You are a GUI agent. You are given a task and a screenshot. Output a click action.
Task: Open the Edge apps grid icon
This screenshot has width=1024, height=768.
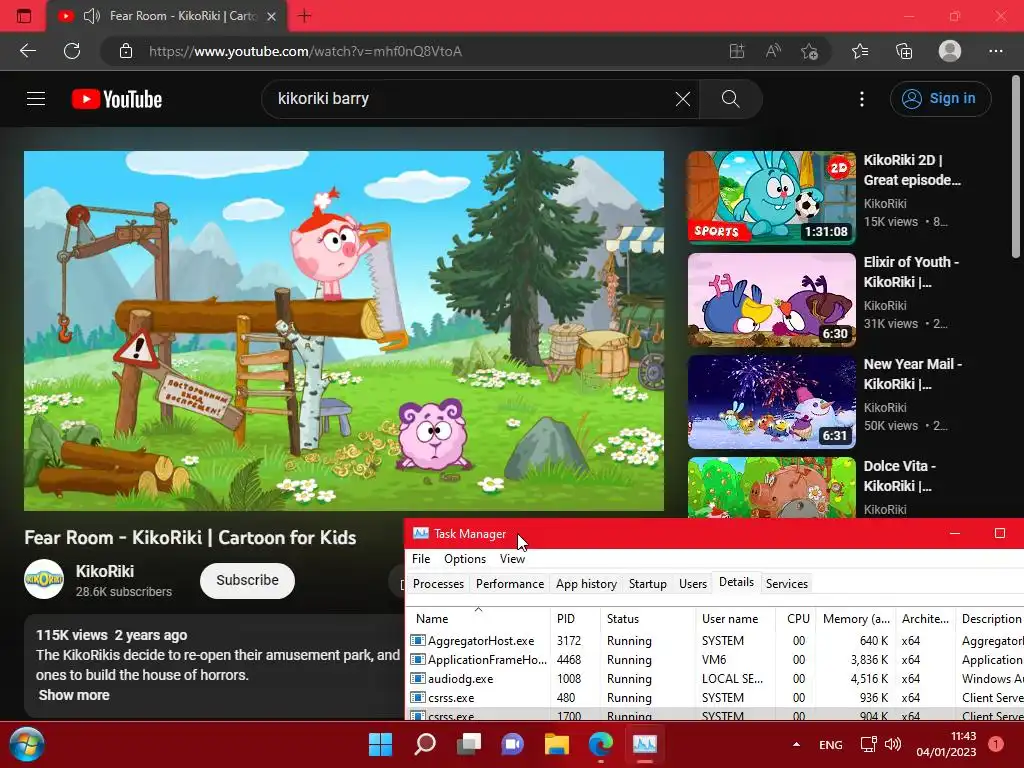[x=737, y=51]
